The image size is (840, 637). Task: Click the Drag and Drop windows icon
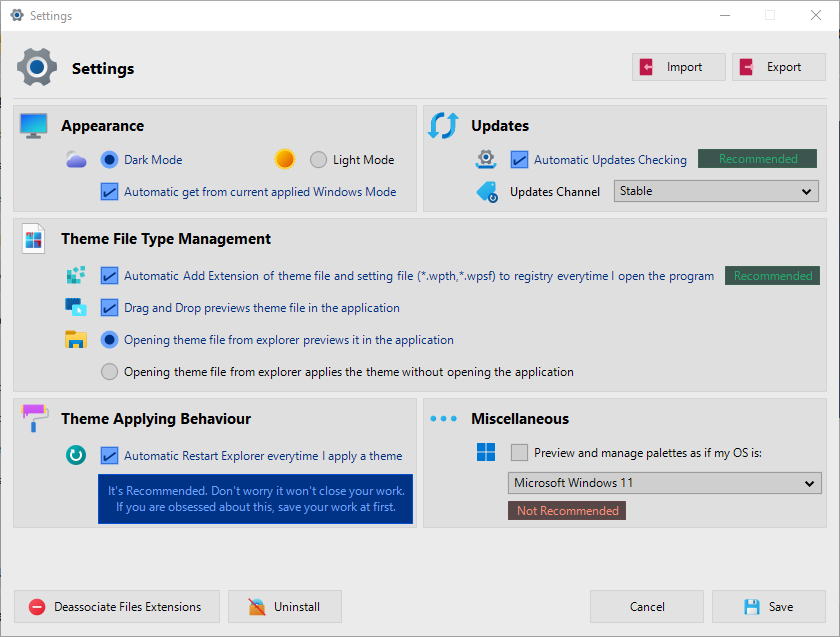coord(76,308)
